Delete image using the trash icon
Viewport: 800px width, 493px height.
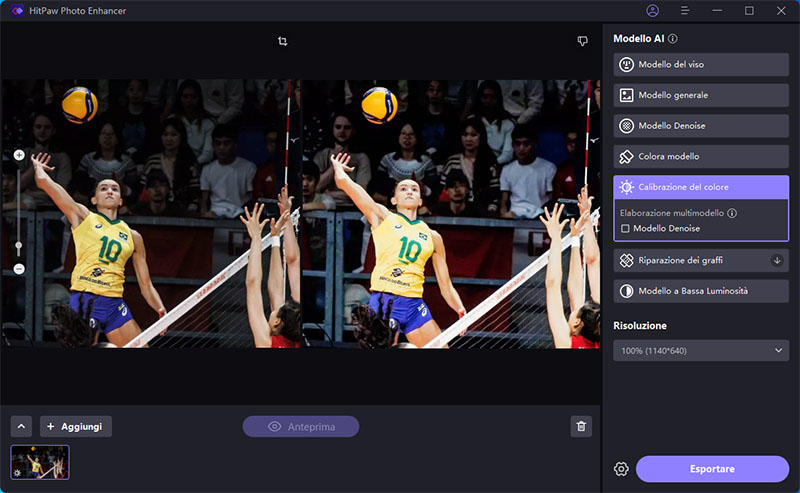[x=581, y=426]
